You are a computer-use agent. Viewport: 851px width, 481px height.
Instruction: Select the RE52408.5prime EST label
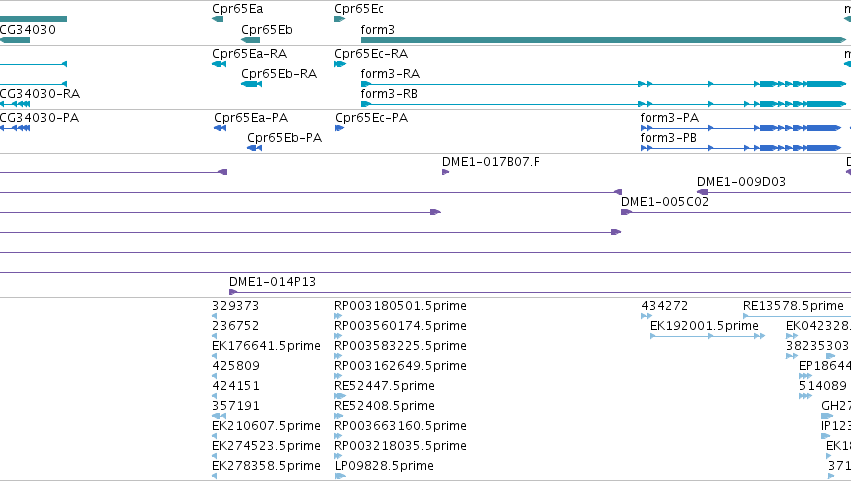385,406
